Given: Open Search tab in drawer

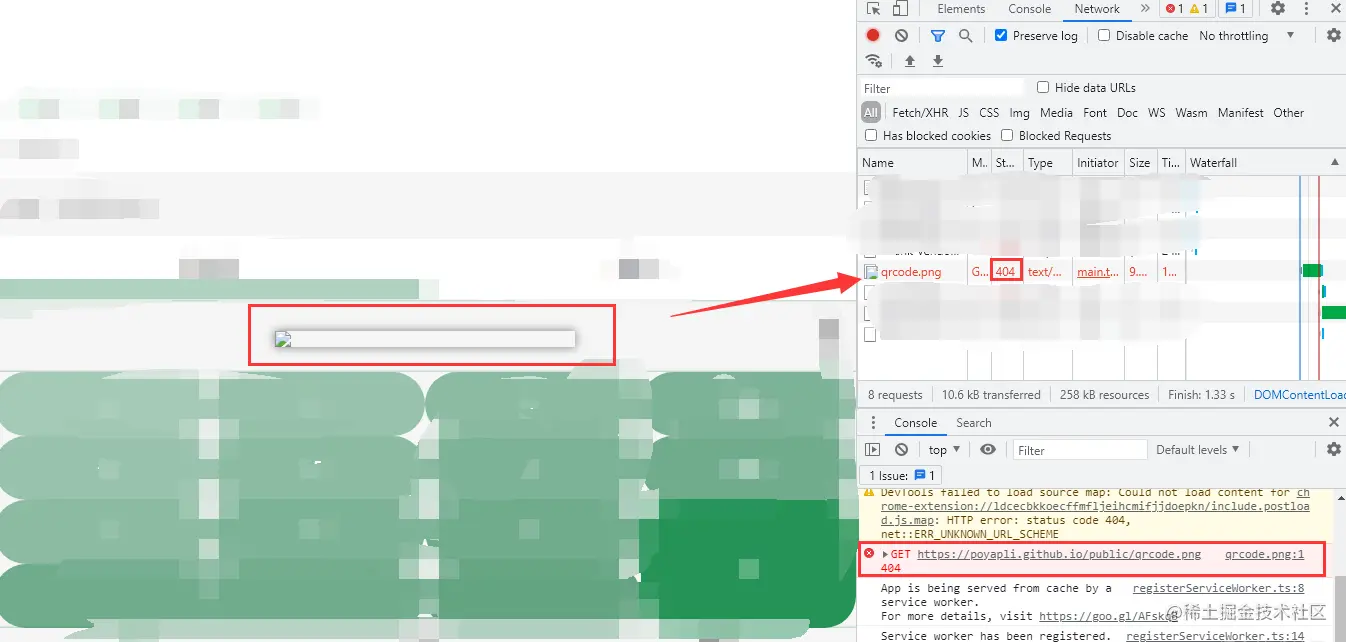Looking at the screenshot, I should coord(973,422).
